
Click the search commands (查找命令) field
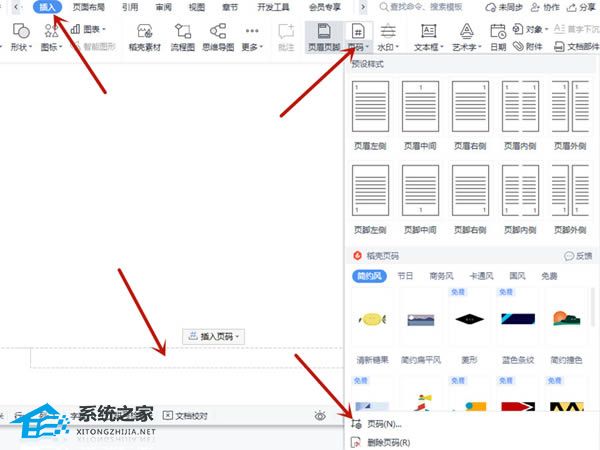pyautogui.click(x=421, y=7)
